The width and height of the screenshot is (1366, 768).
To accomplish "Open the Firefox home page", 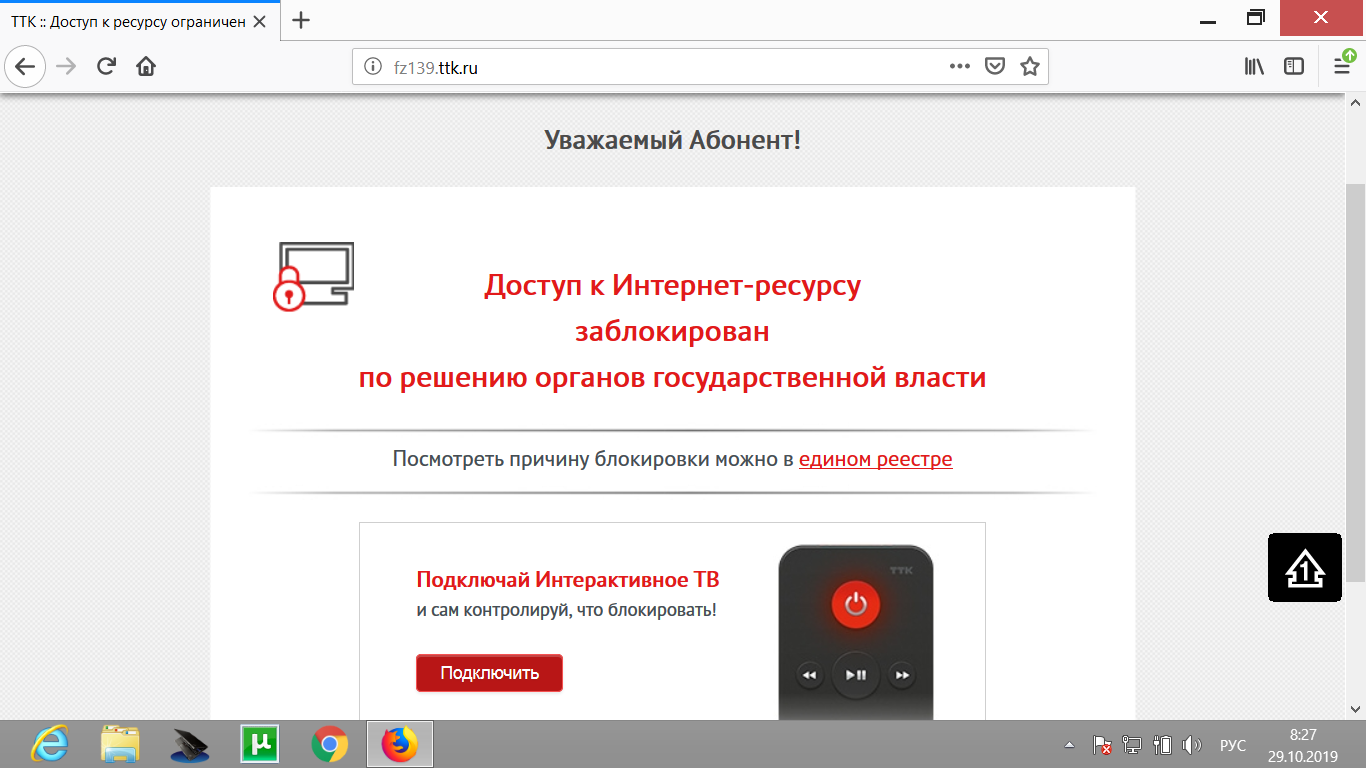I will 146,67.
